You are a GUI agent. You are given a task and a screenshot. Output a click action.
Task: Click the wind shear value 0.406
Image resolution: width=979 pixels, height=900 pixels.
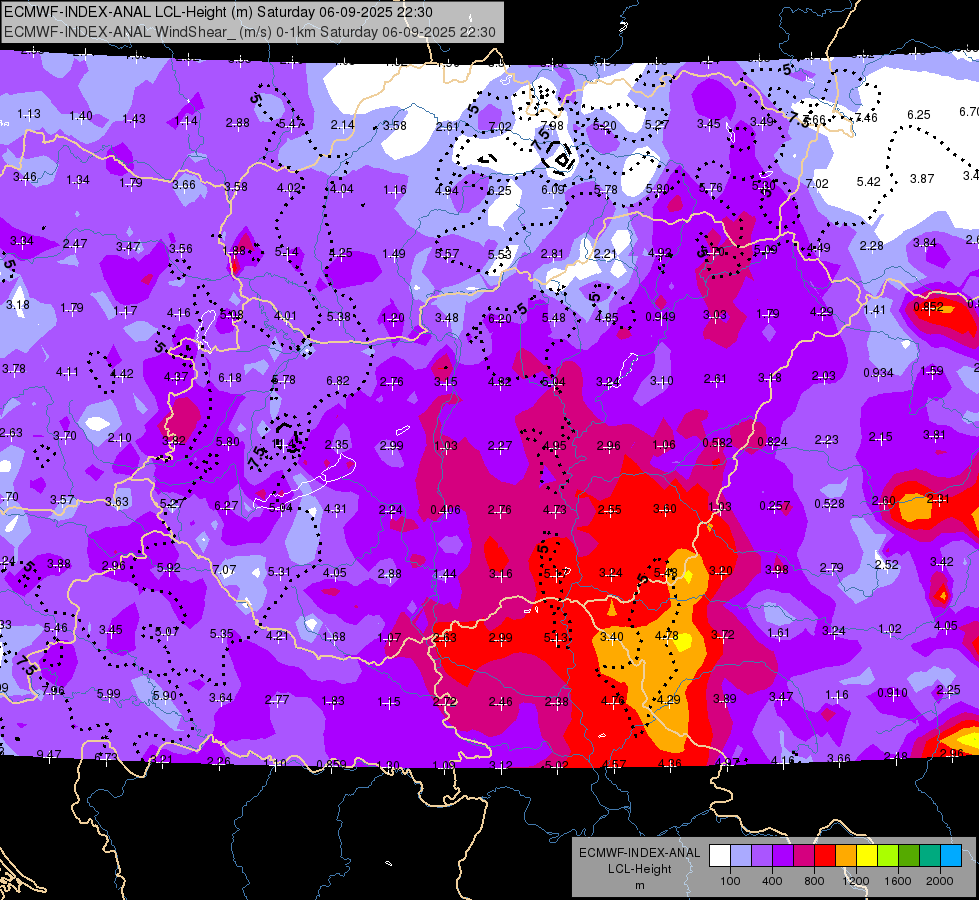pos(445,510)
